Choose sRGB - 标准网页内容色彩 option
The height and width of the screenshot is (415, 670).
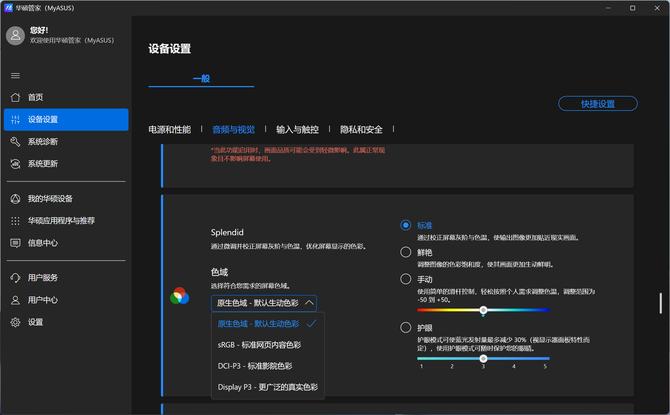pyautogui.click(x=259, y=345)
